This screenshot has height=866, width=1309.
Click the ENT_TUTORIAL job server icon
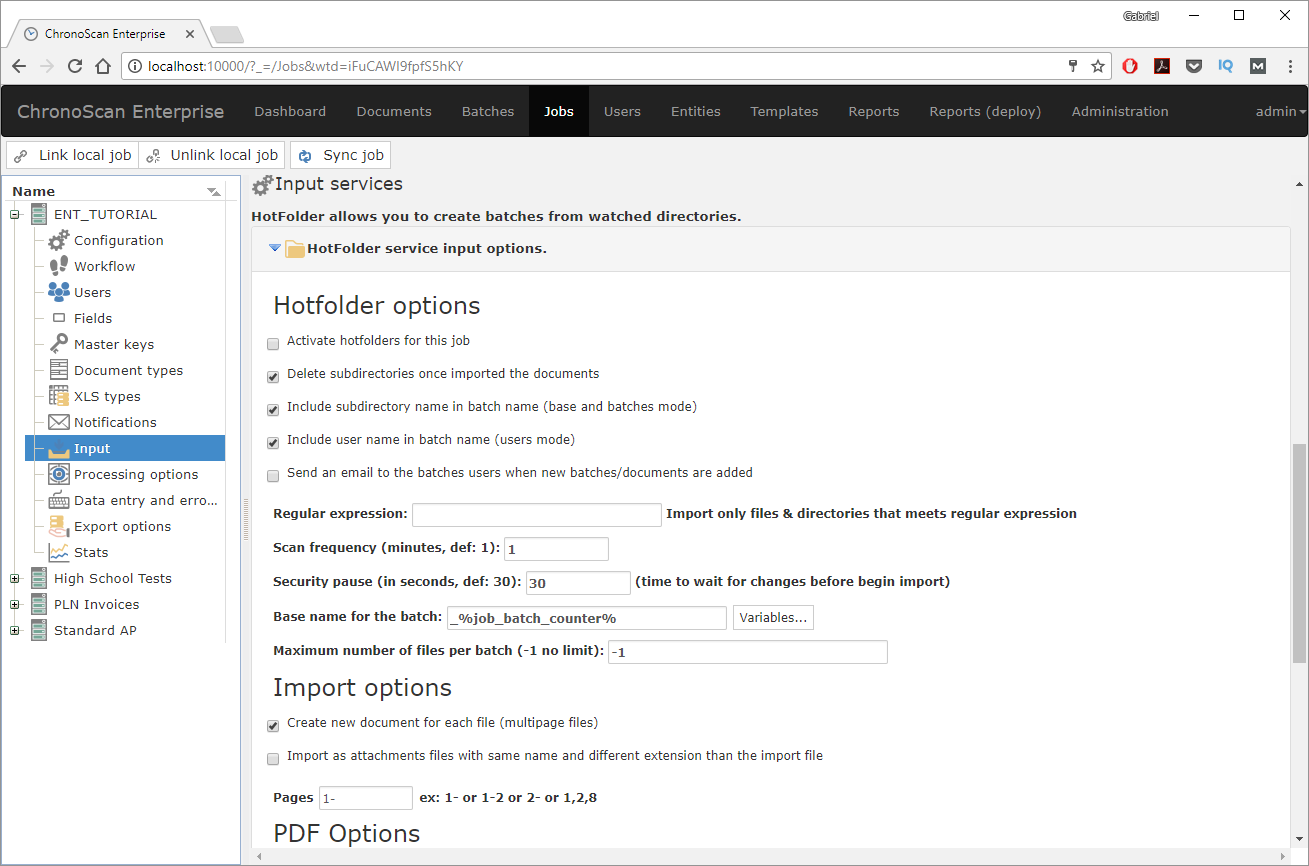[39, 214]
